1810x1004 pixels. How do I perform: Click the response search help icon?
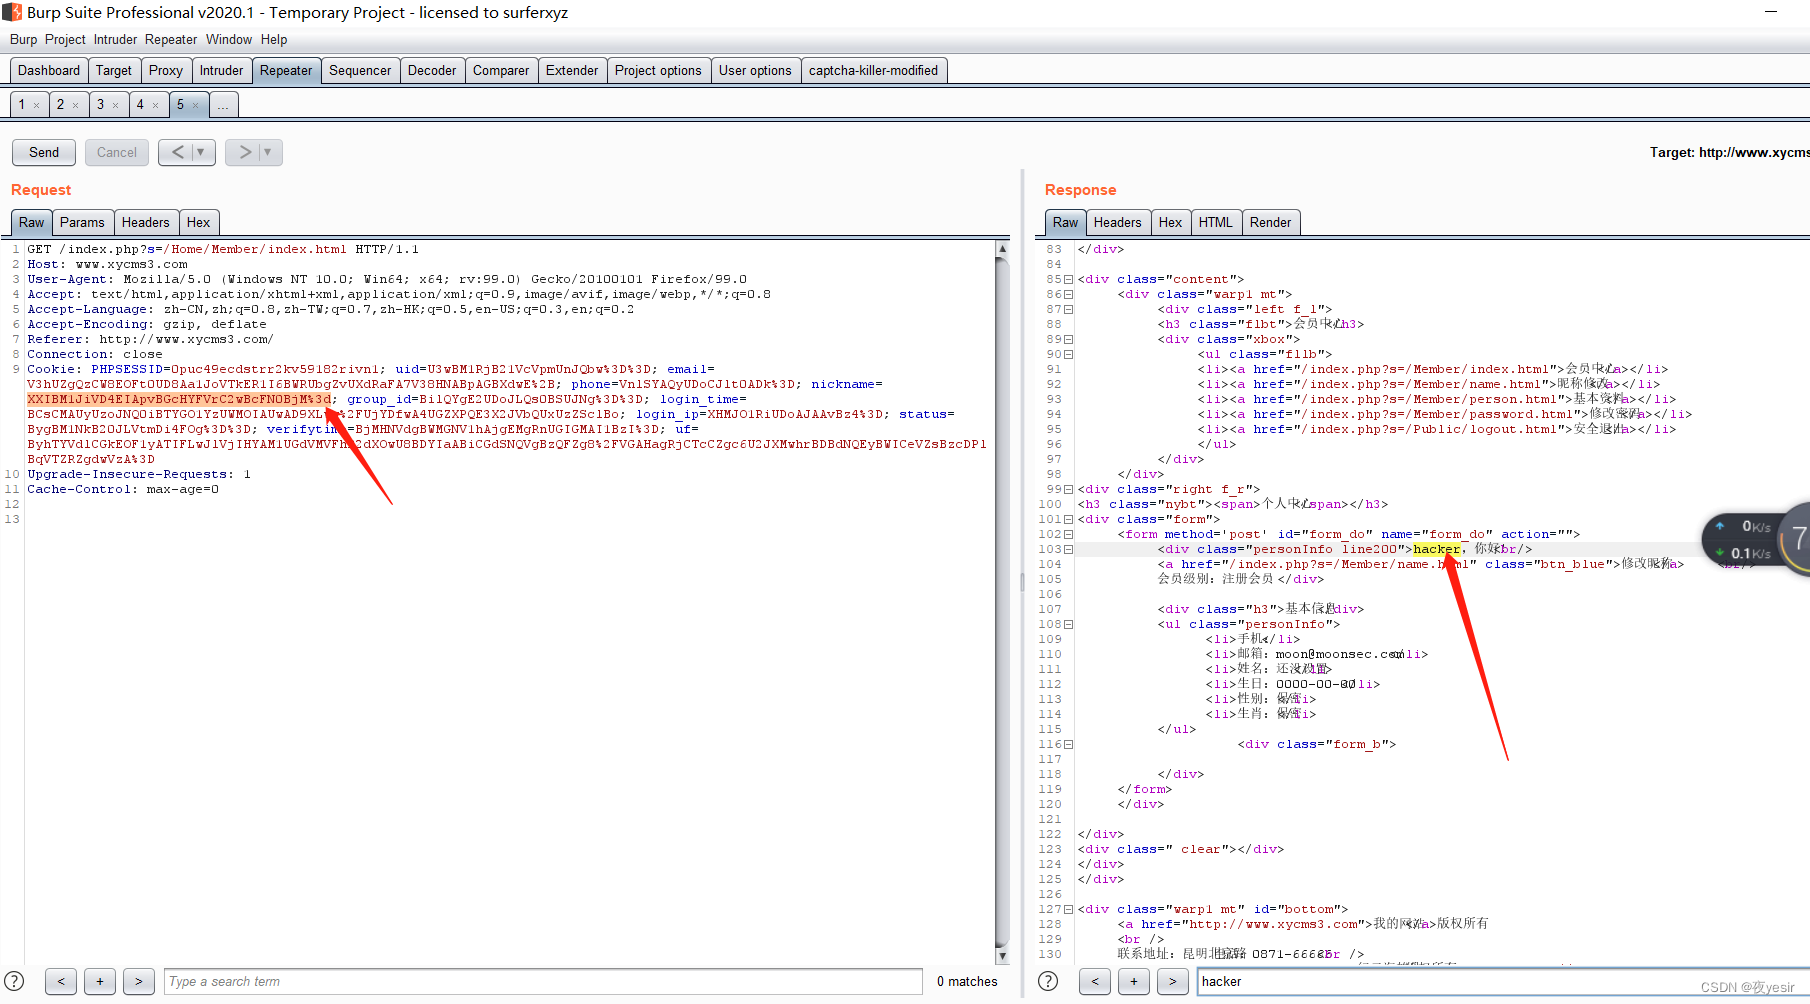1048,981
